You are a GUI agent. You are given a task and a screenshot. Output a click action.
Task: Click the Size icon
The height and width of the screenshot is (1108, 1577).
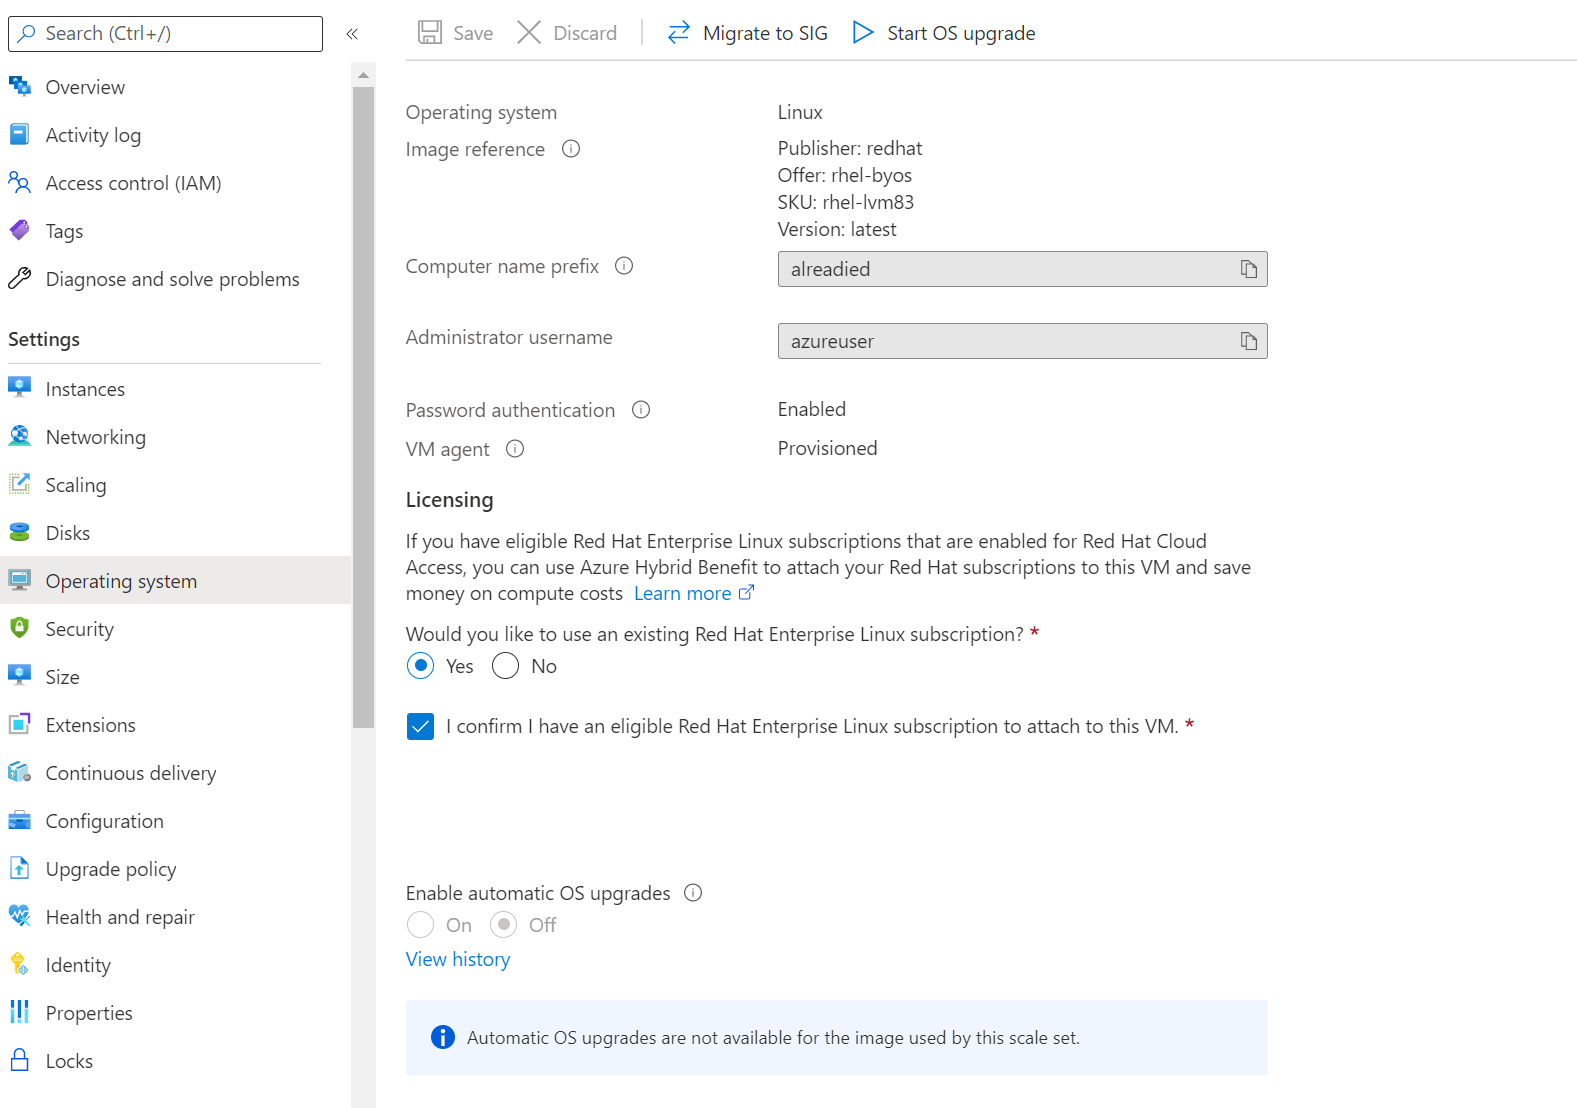20,677
